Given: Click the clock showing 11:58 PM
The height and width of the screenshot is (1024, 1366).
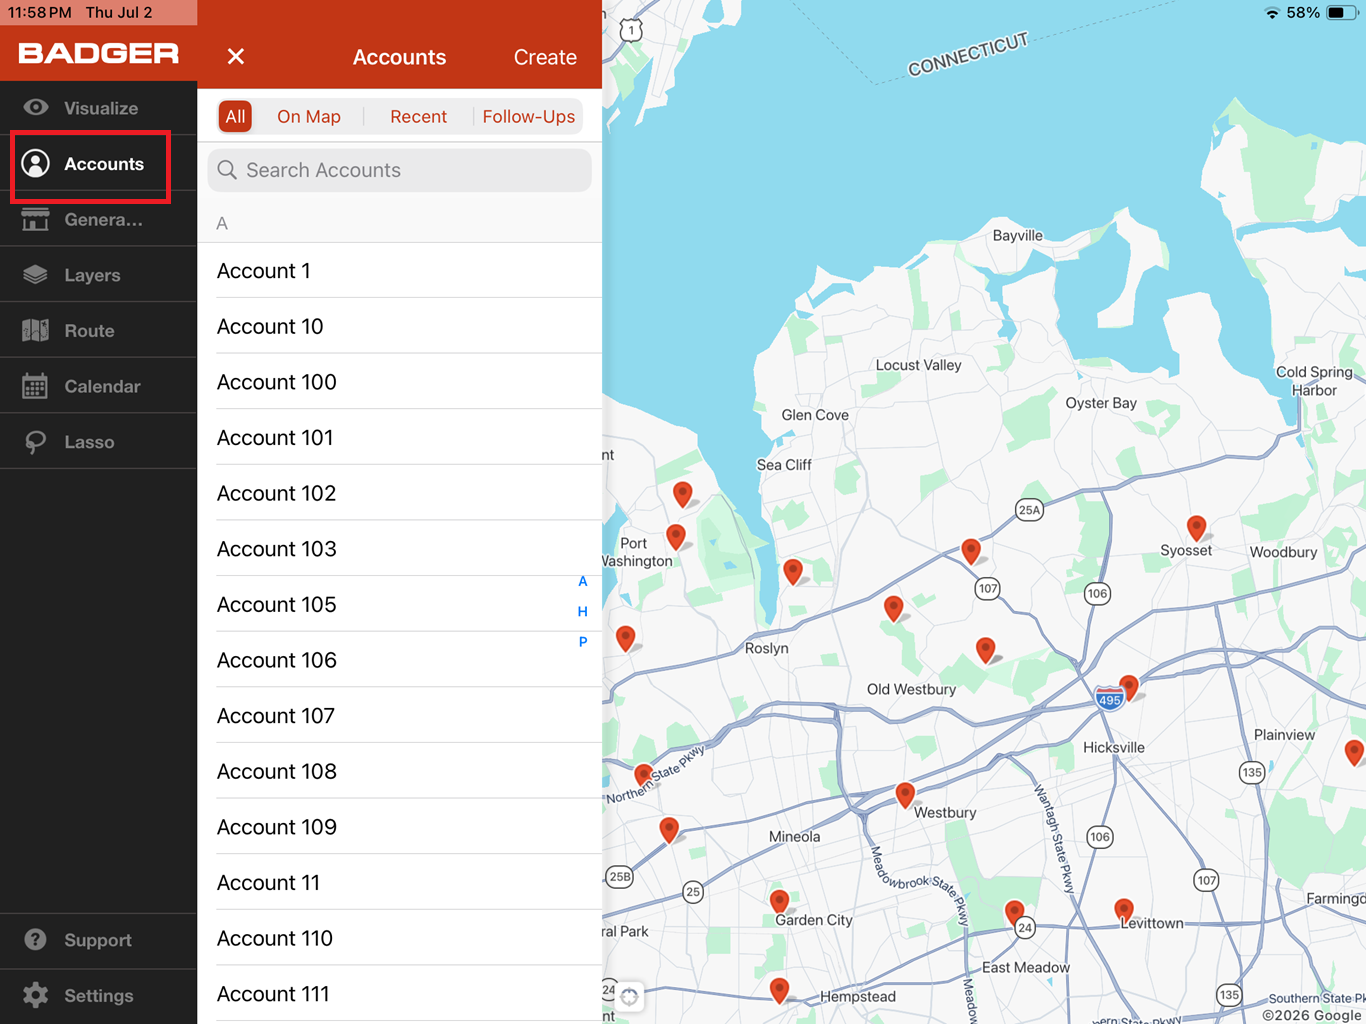Looking at the screenshot, I should coord(40,13).
